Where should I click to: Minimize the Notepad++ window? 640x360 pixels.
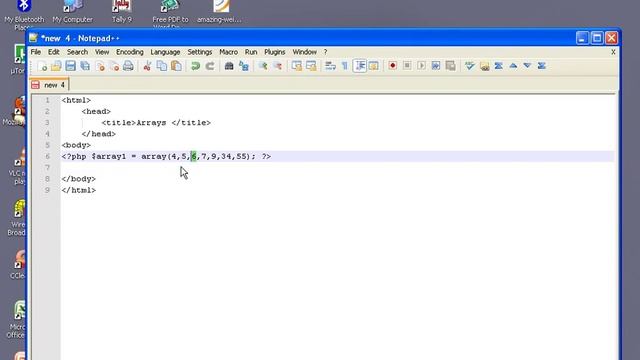pos(582,38)
